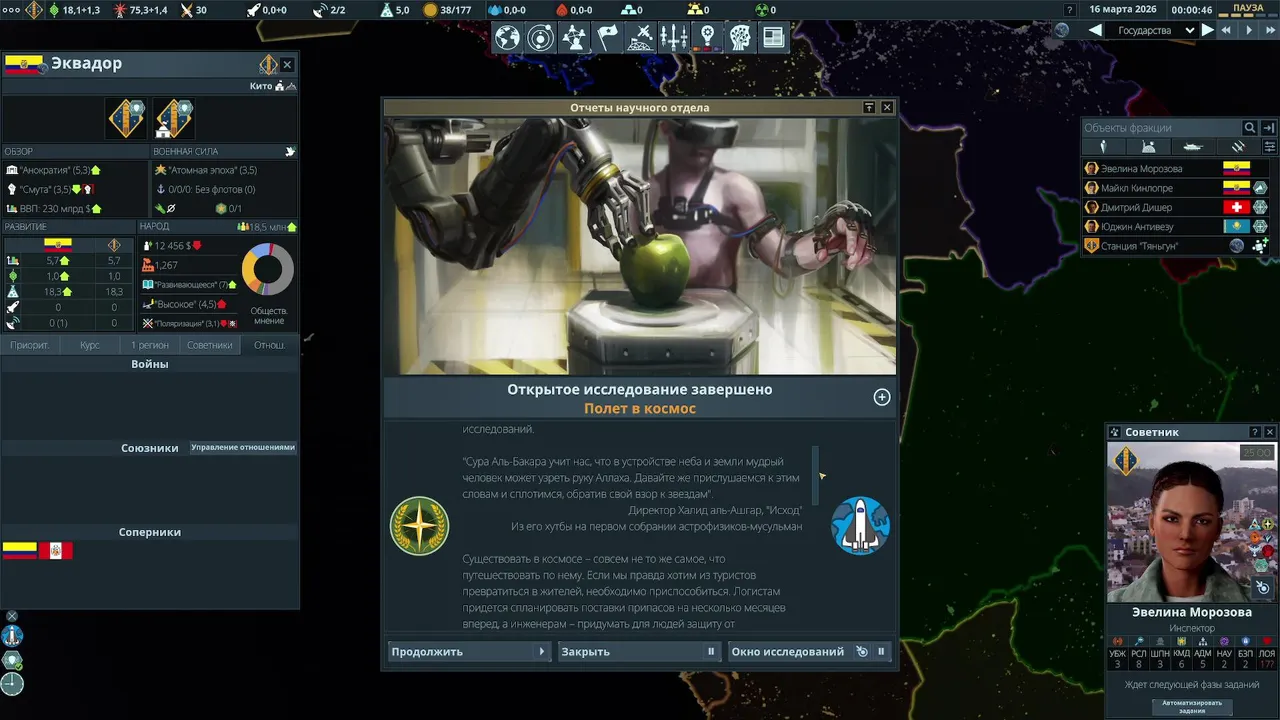
Task: Click the pause toggle on Research window button
Action: coord(881,652)
